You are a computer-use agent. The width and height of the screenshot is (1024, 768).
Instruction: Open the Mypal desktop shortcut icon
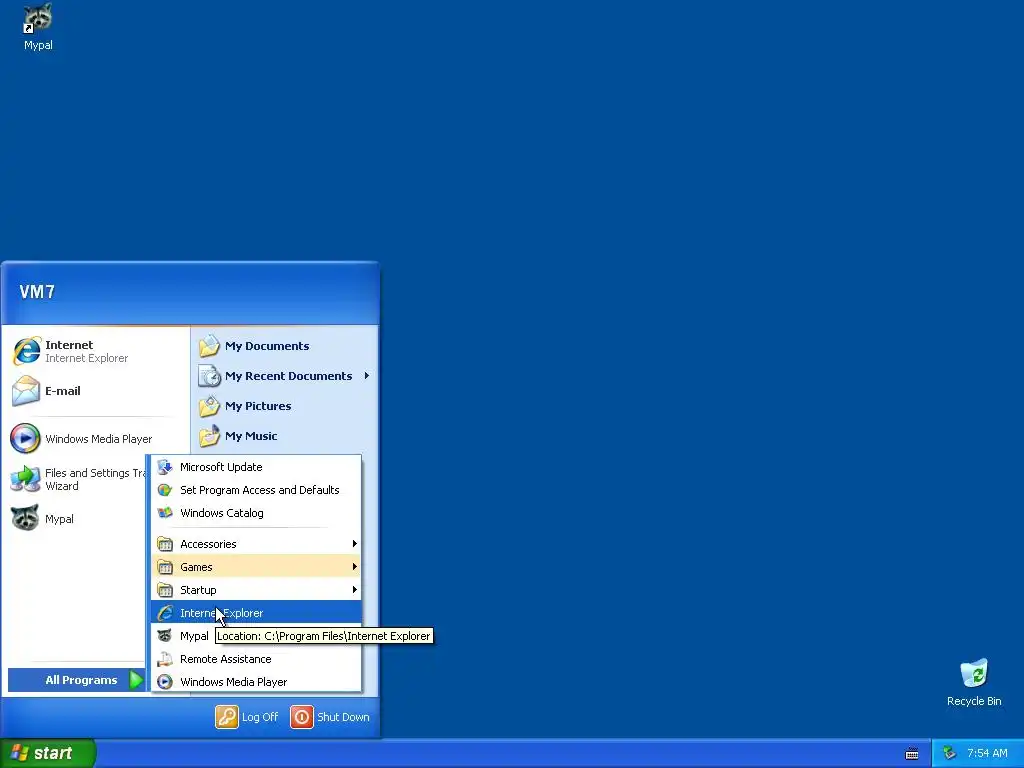point(38,18)
